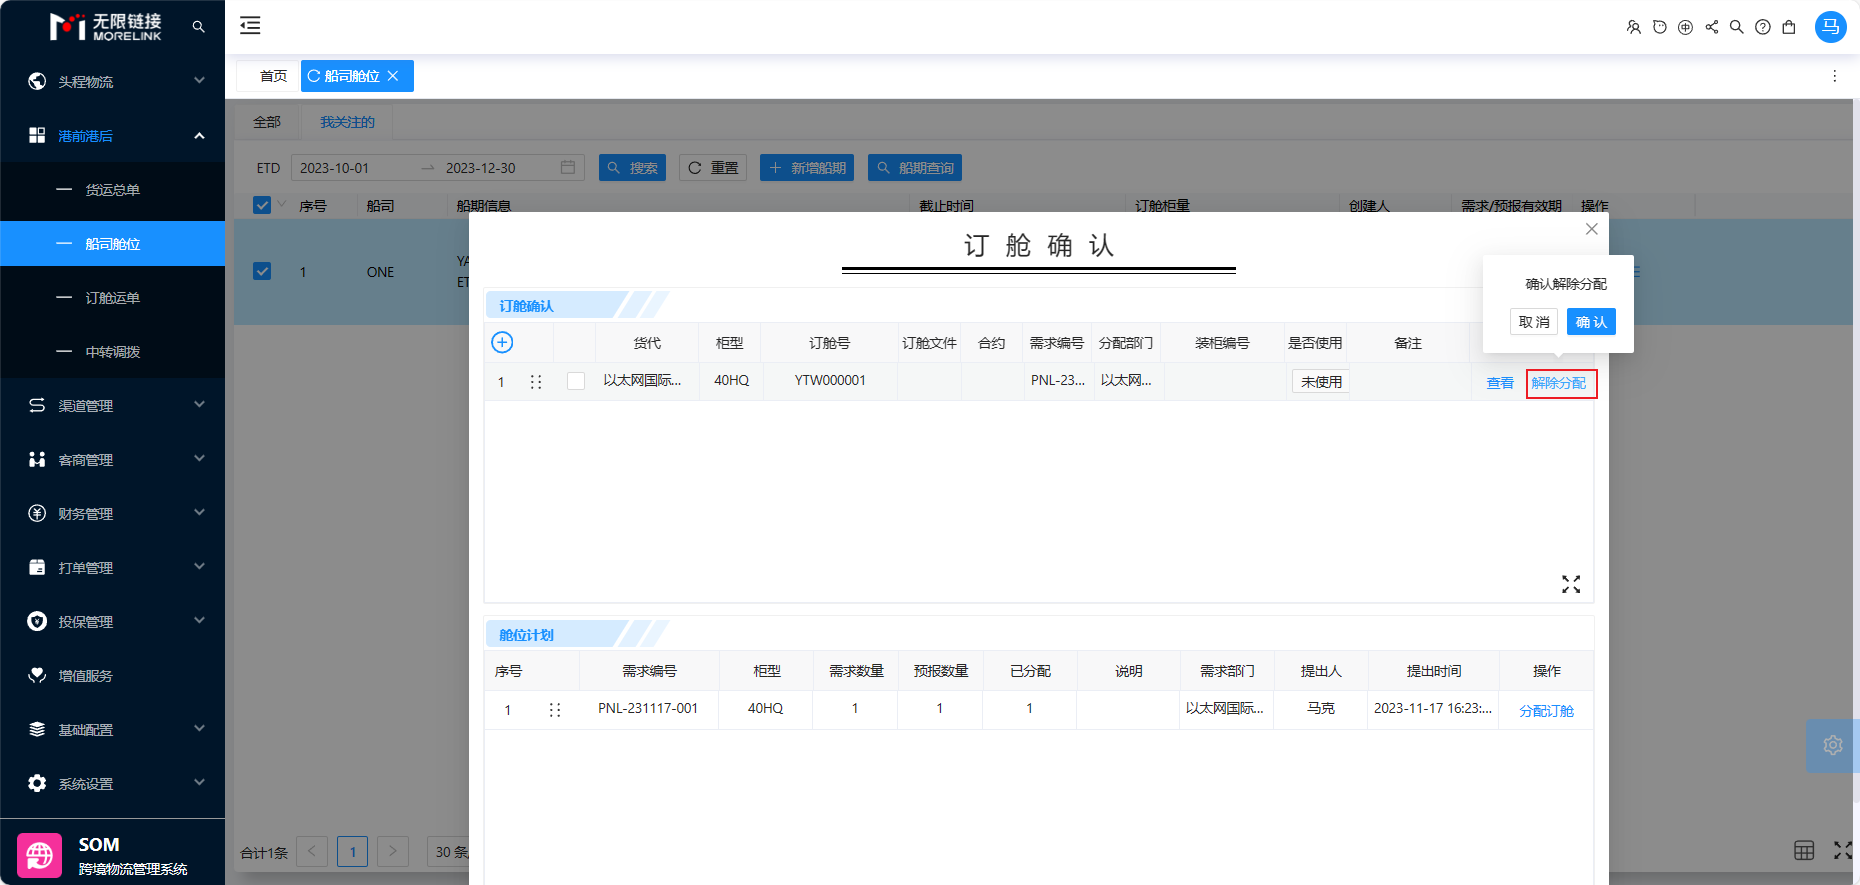The width and height of the screenshot is (1860, 885).
Task: Open the 增值服务 menu item
Action: point(112,675)
